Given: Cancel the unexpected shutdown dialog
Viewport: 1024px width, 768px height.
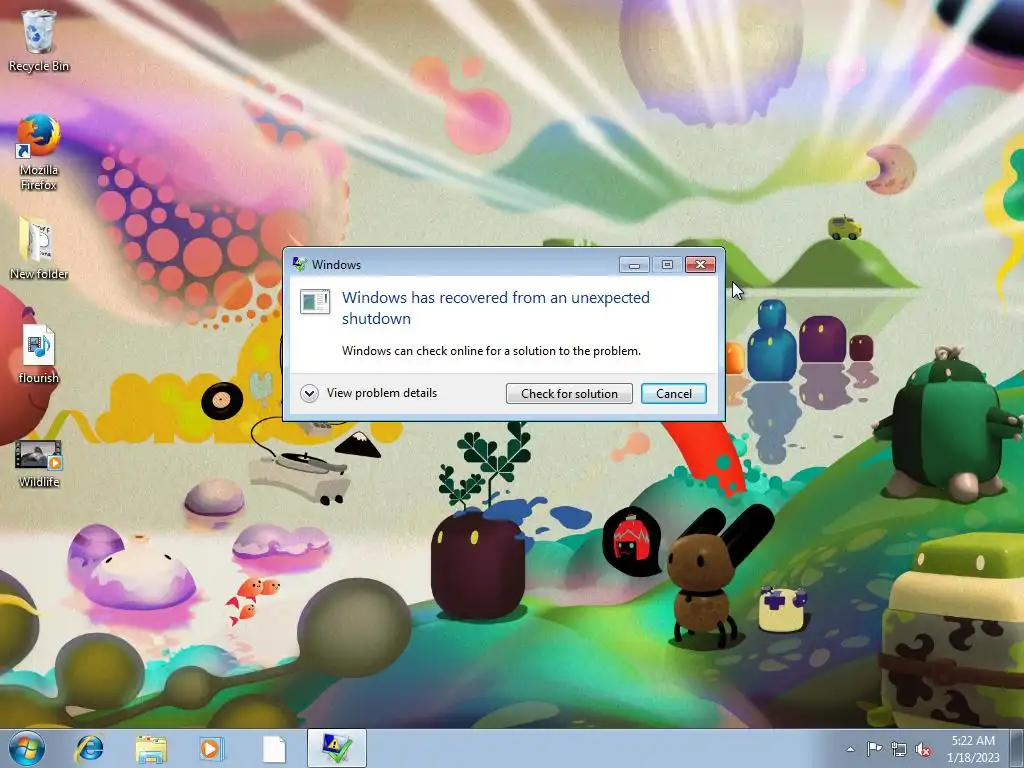Looking at the screenshot, I should coord(673,393).
